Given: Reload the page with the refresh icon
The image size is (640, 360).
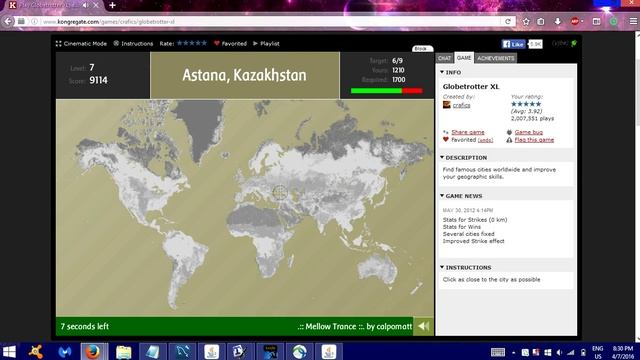Looking at the screenshot, I should tap(508, 22).
